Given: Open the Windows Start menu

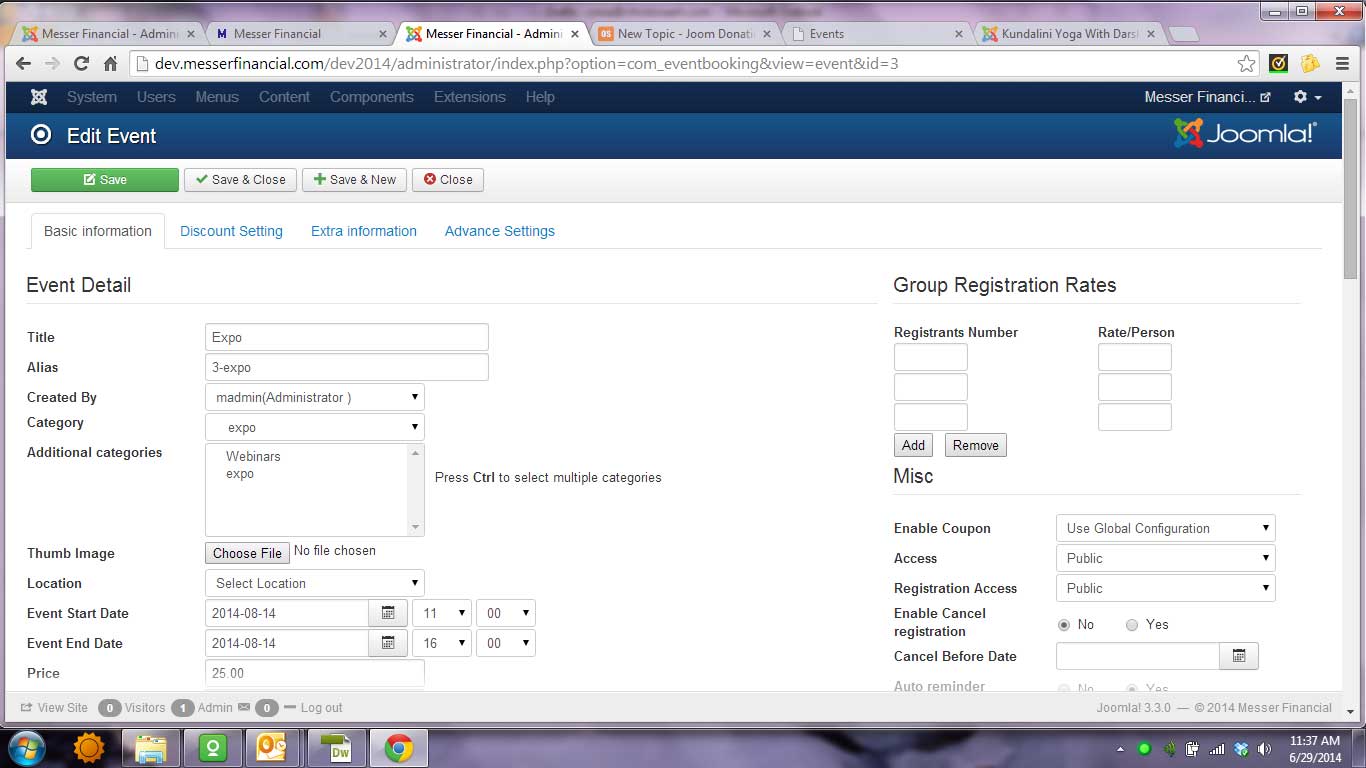Looking at the screenshot, I should [x=27, y=748].
